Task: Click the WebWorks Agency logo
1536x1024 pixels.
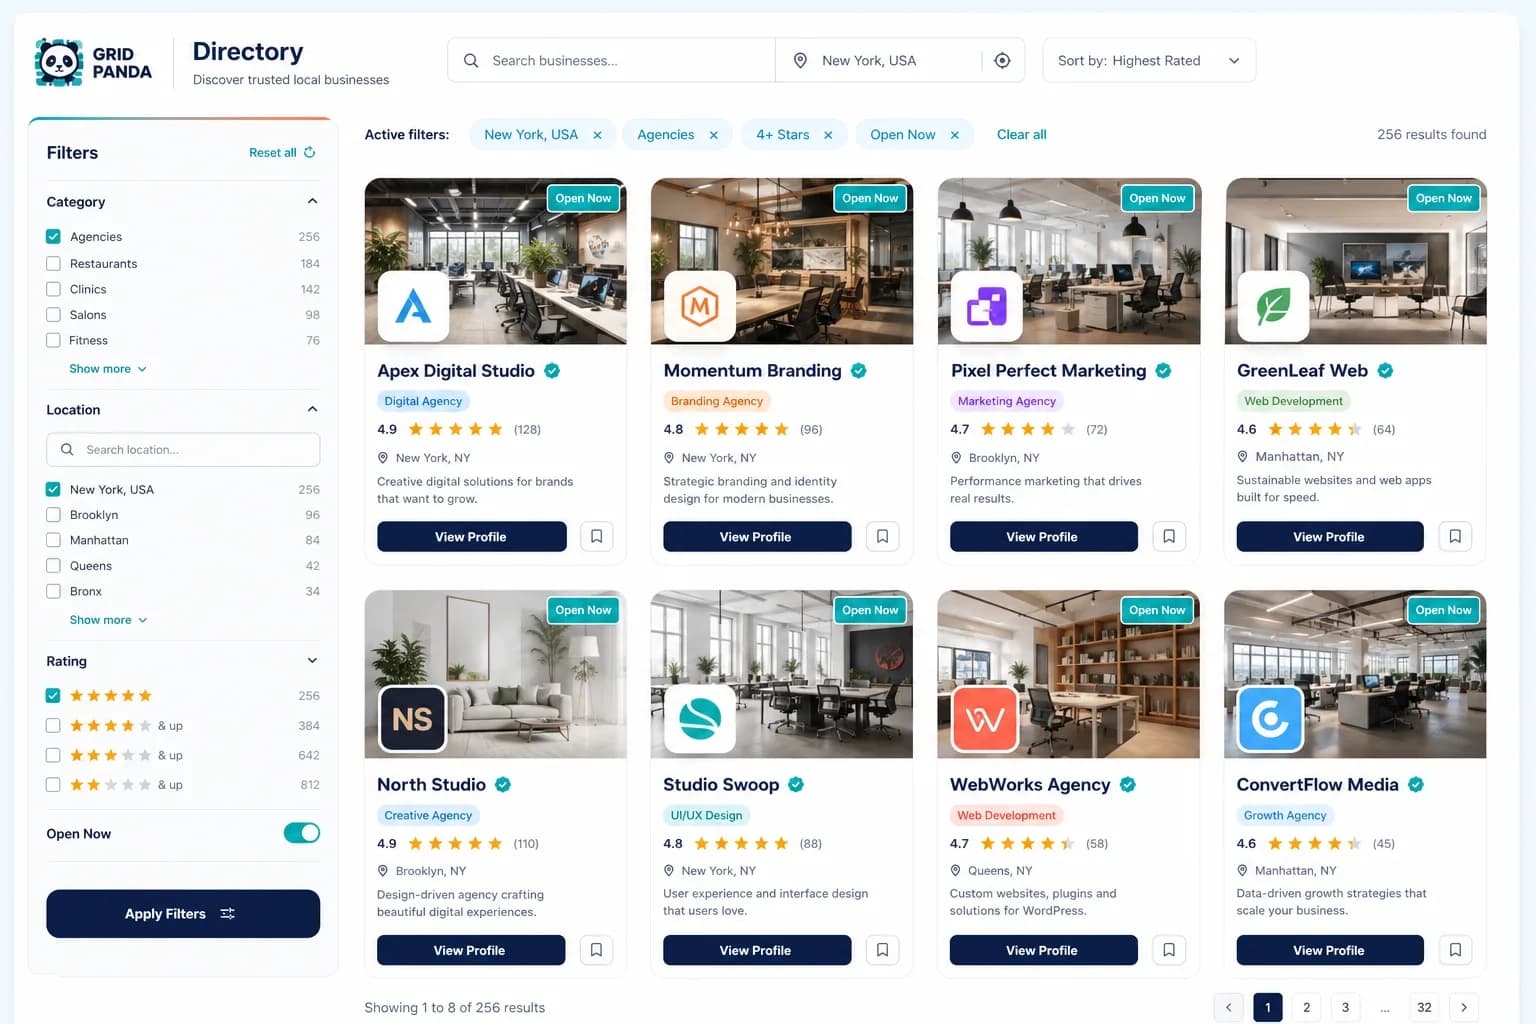Action: 985,719
